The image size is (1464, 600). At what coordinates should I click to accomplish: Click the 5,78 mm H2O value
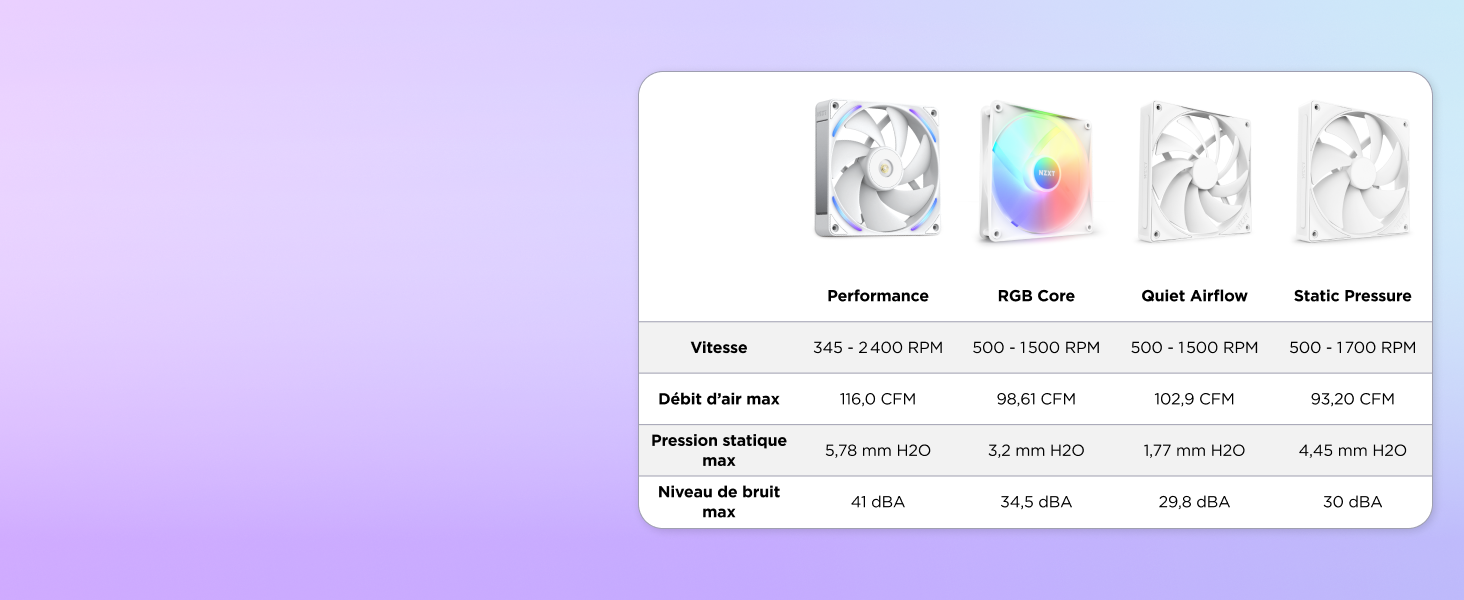click(x=878, y=451)
